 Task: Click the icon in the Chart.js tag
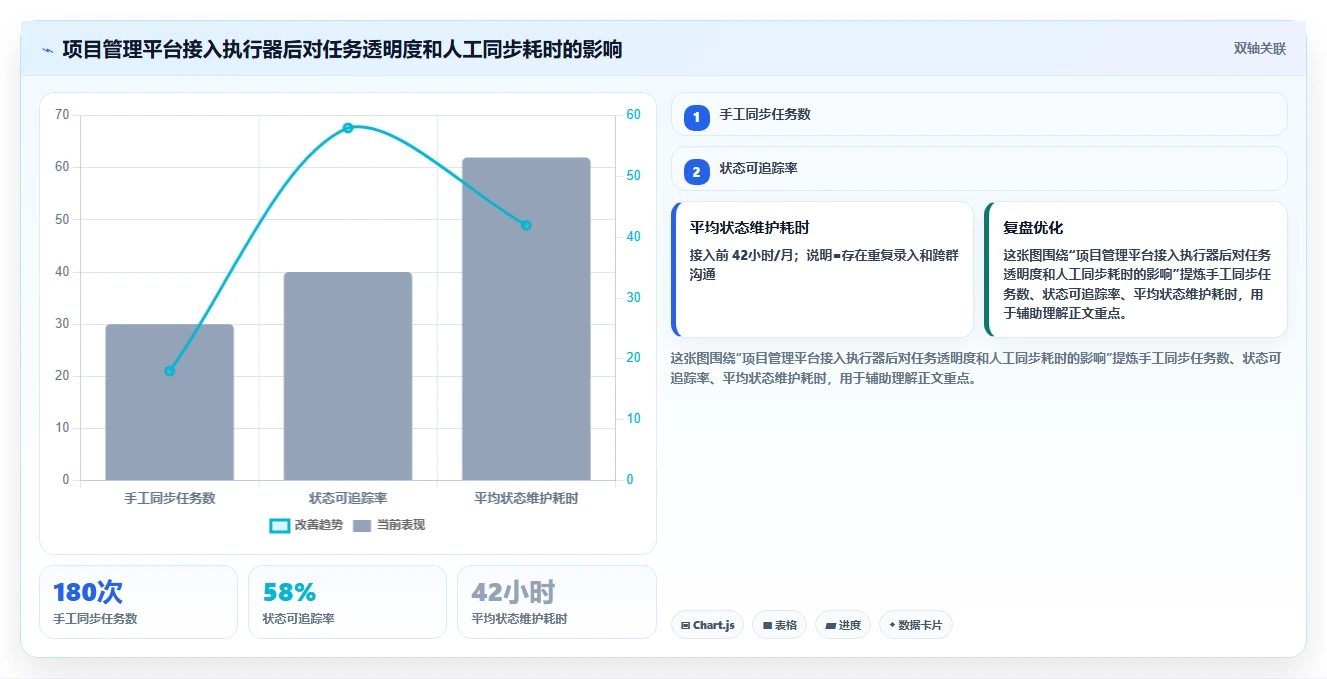[x=685, y=625]
